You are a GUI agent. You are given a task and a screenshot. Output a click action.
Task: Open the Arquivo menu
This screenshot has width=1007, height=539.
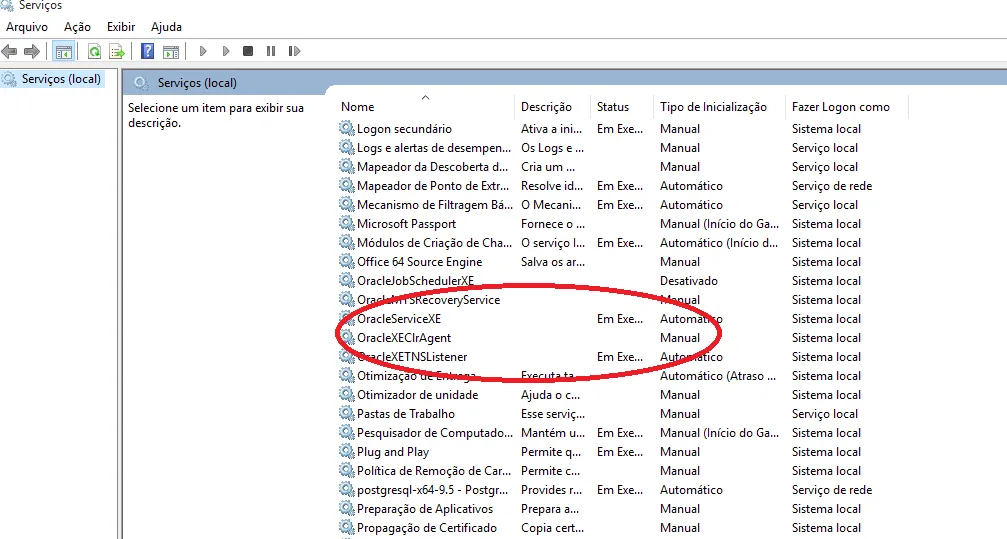pos(27,27)
